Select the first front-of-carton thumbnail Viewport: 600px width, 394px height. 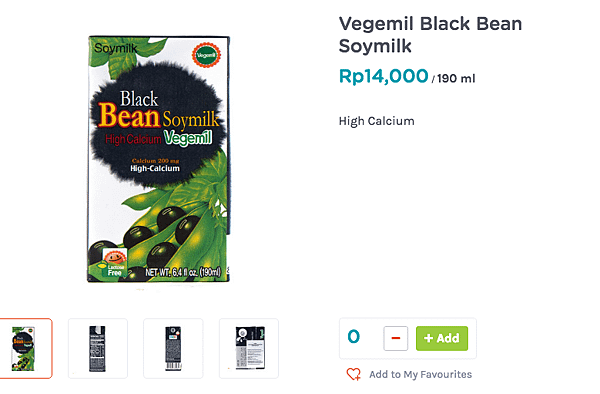pos(25,348)
